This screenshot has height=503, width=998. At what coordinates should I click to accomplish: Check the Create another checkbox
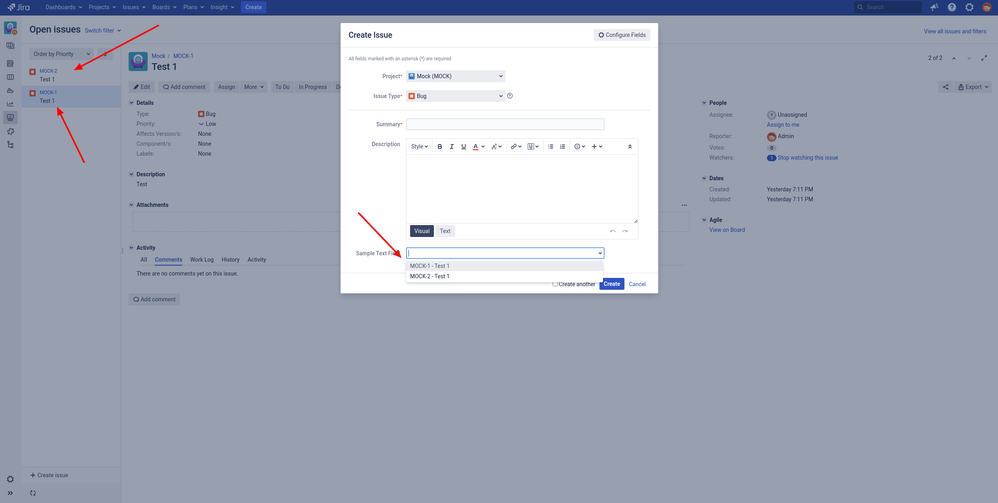click(555, 284)
